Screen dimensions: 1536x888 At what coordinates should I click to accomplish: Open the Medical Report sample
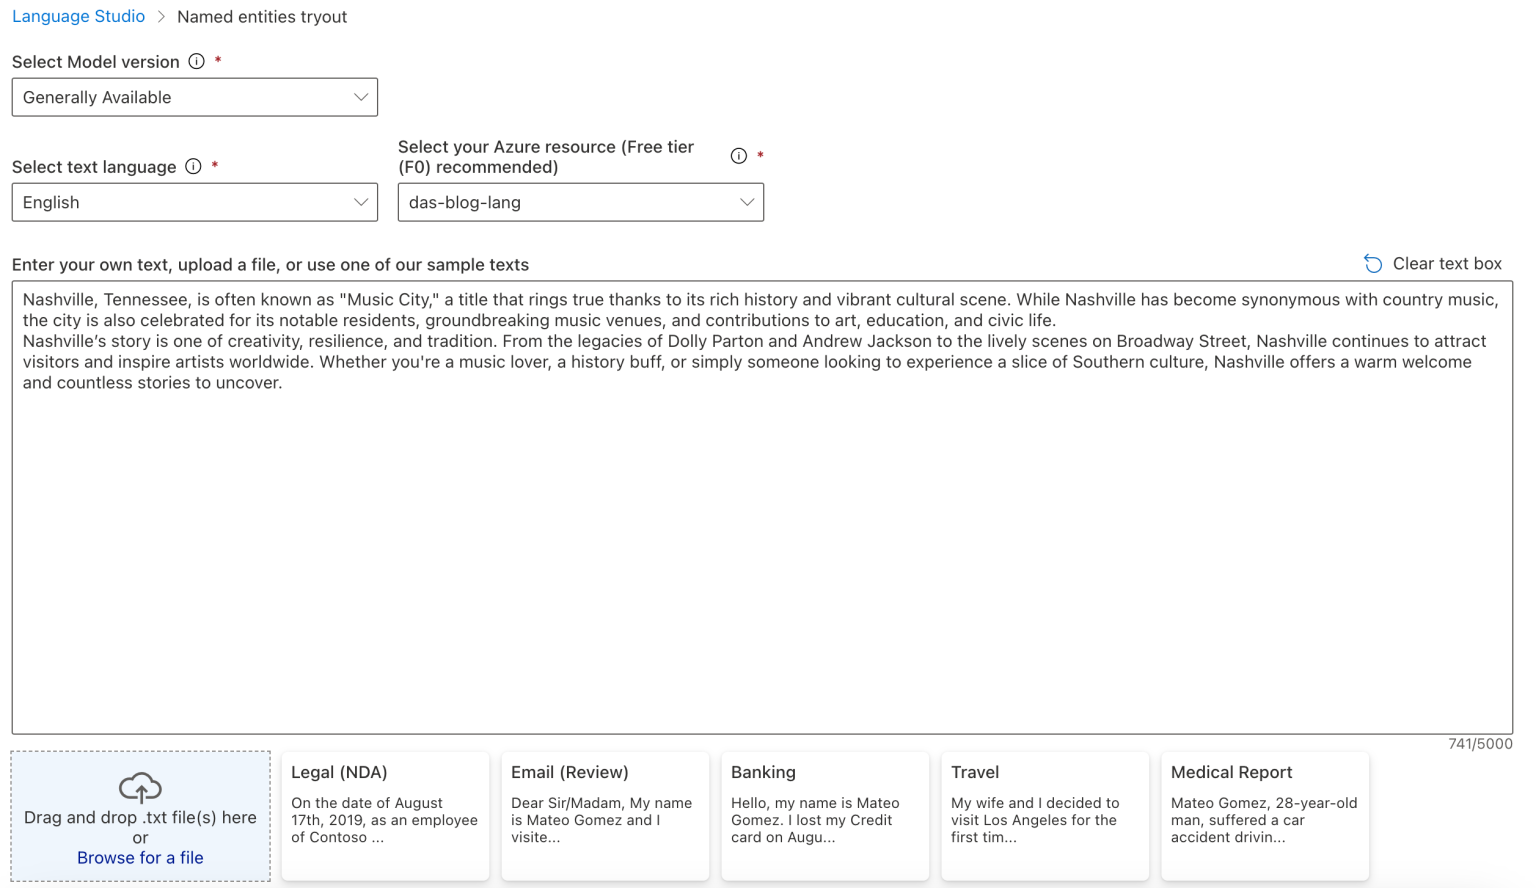pos(1265,816)
